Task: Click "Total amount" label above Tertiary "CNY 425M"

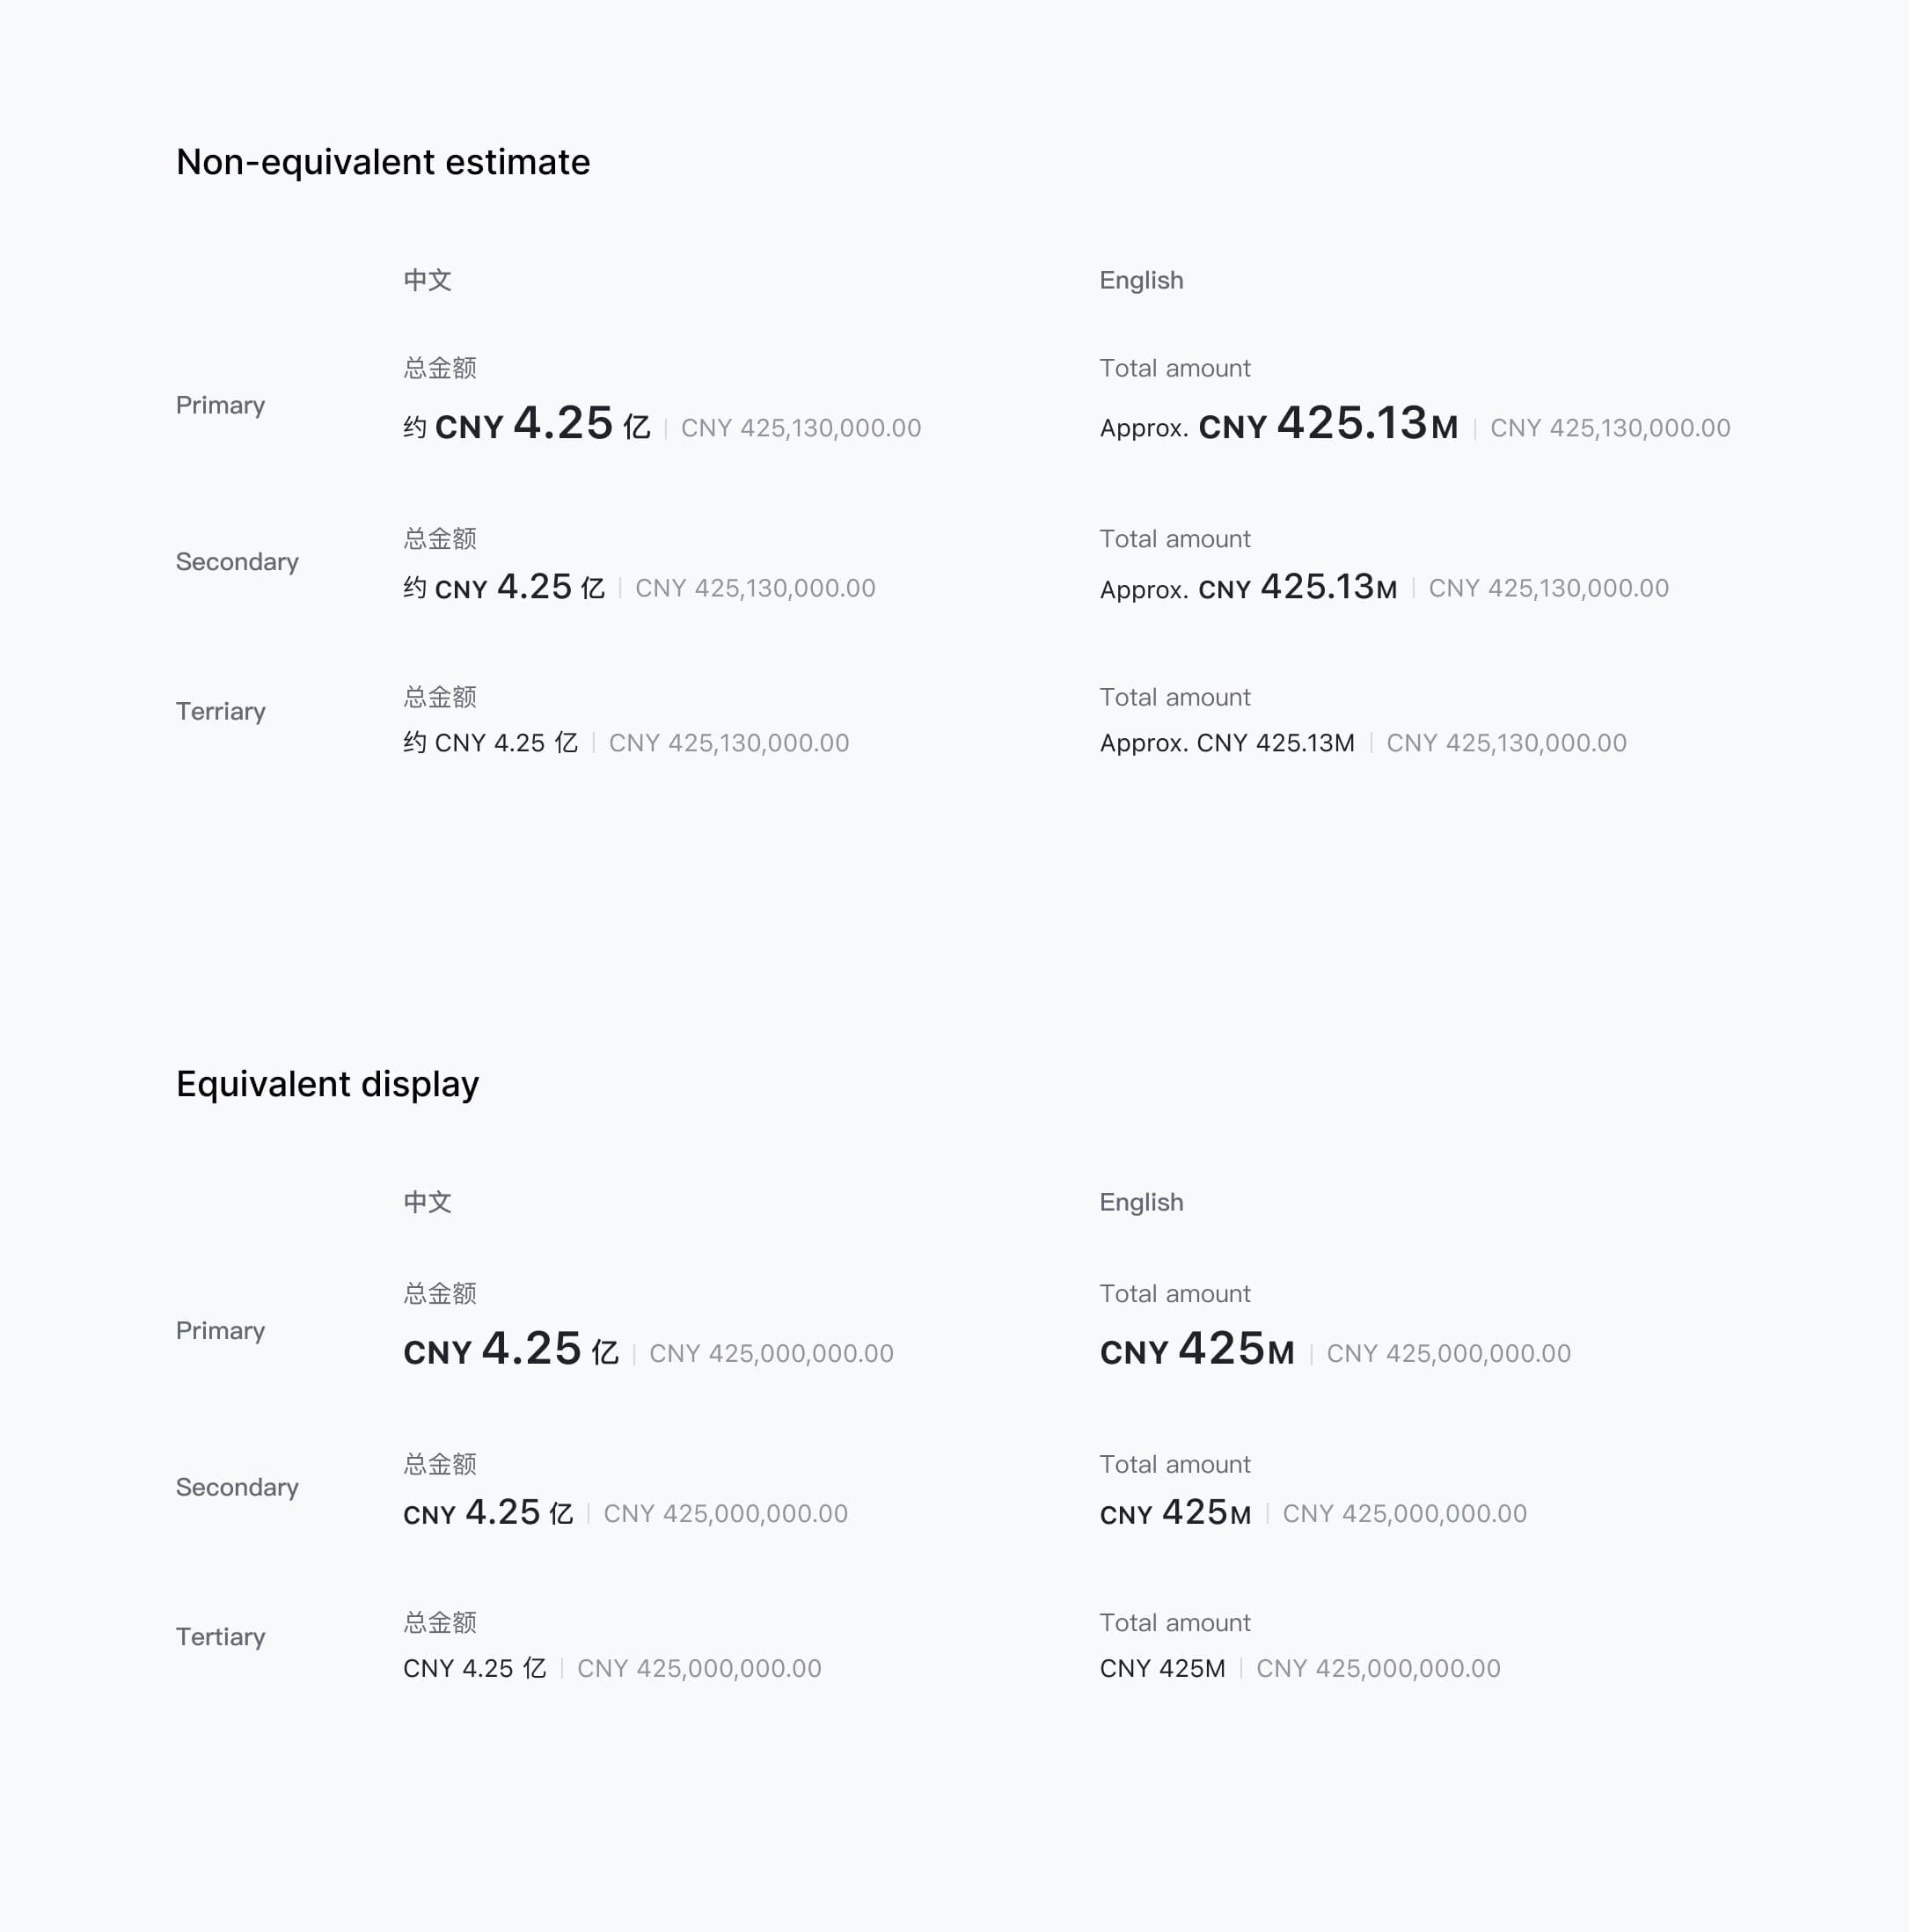Action: tap(1175, 1622)
